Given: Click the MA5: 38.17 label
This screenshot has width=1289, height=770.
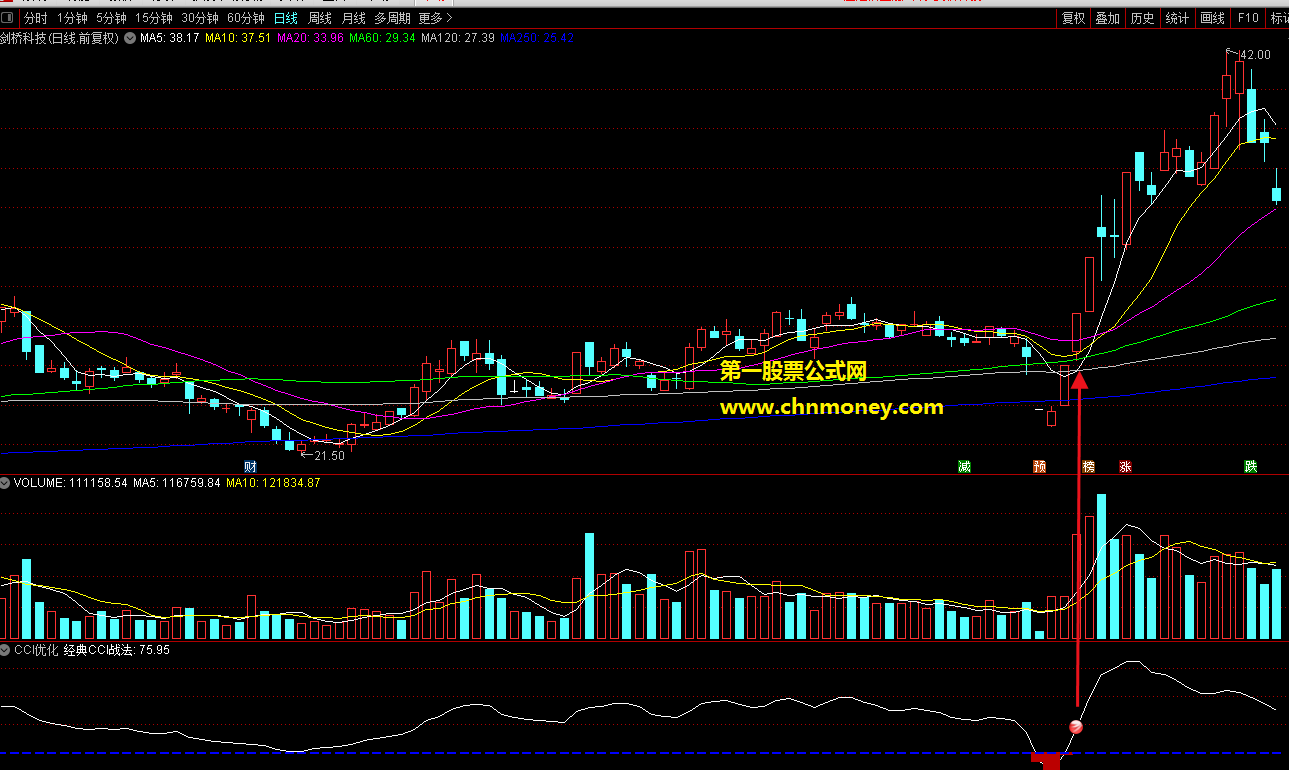Looking at the screenshot, I should click(x=169, y=38).
